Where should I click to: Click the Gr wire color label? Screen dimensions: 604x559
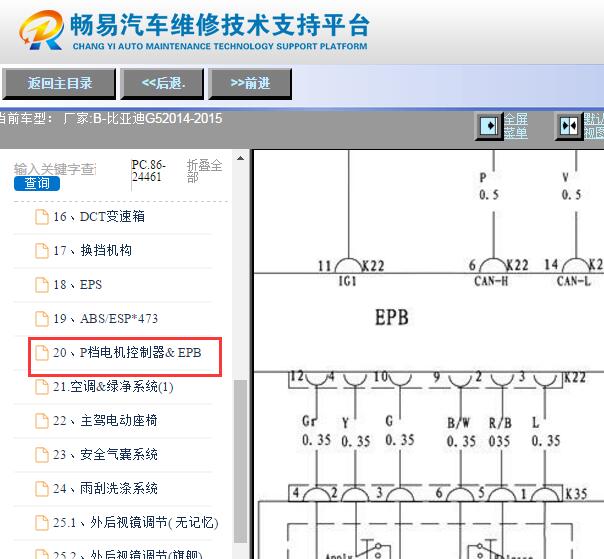click(x=309, y=421)
